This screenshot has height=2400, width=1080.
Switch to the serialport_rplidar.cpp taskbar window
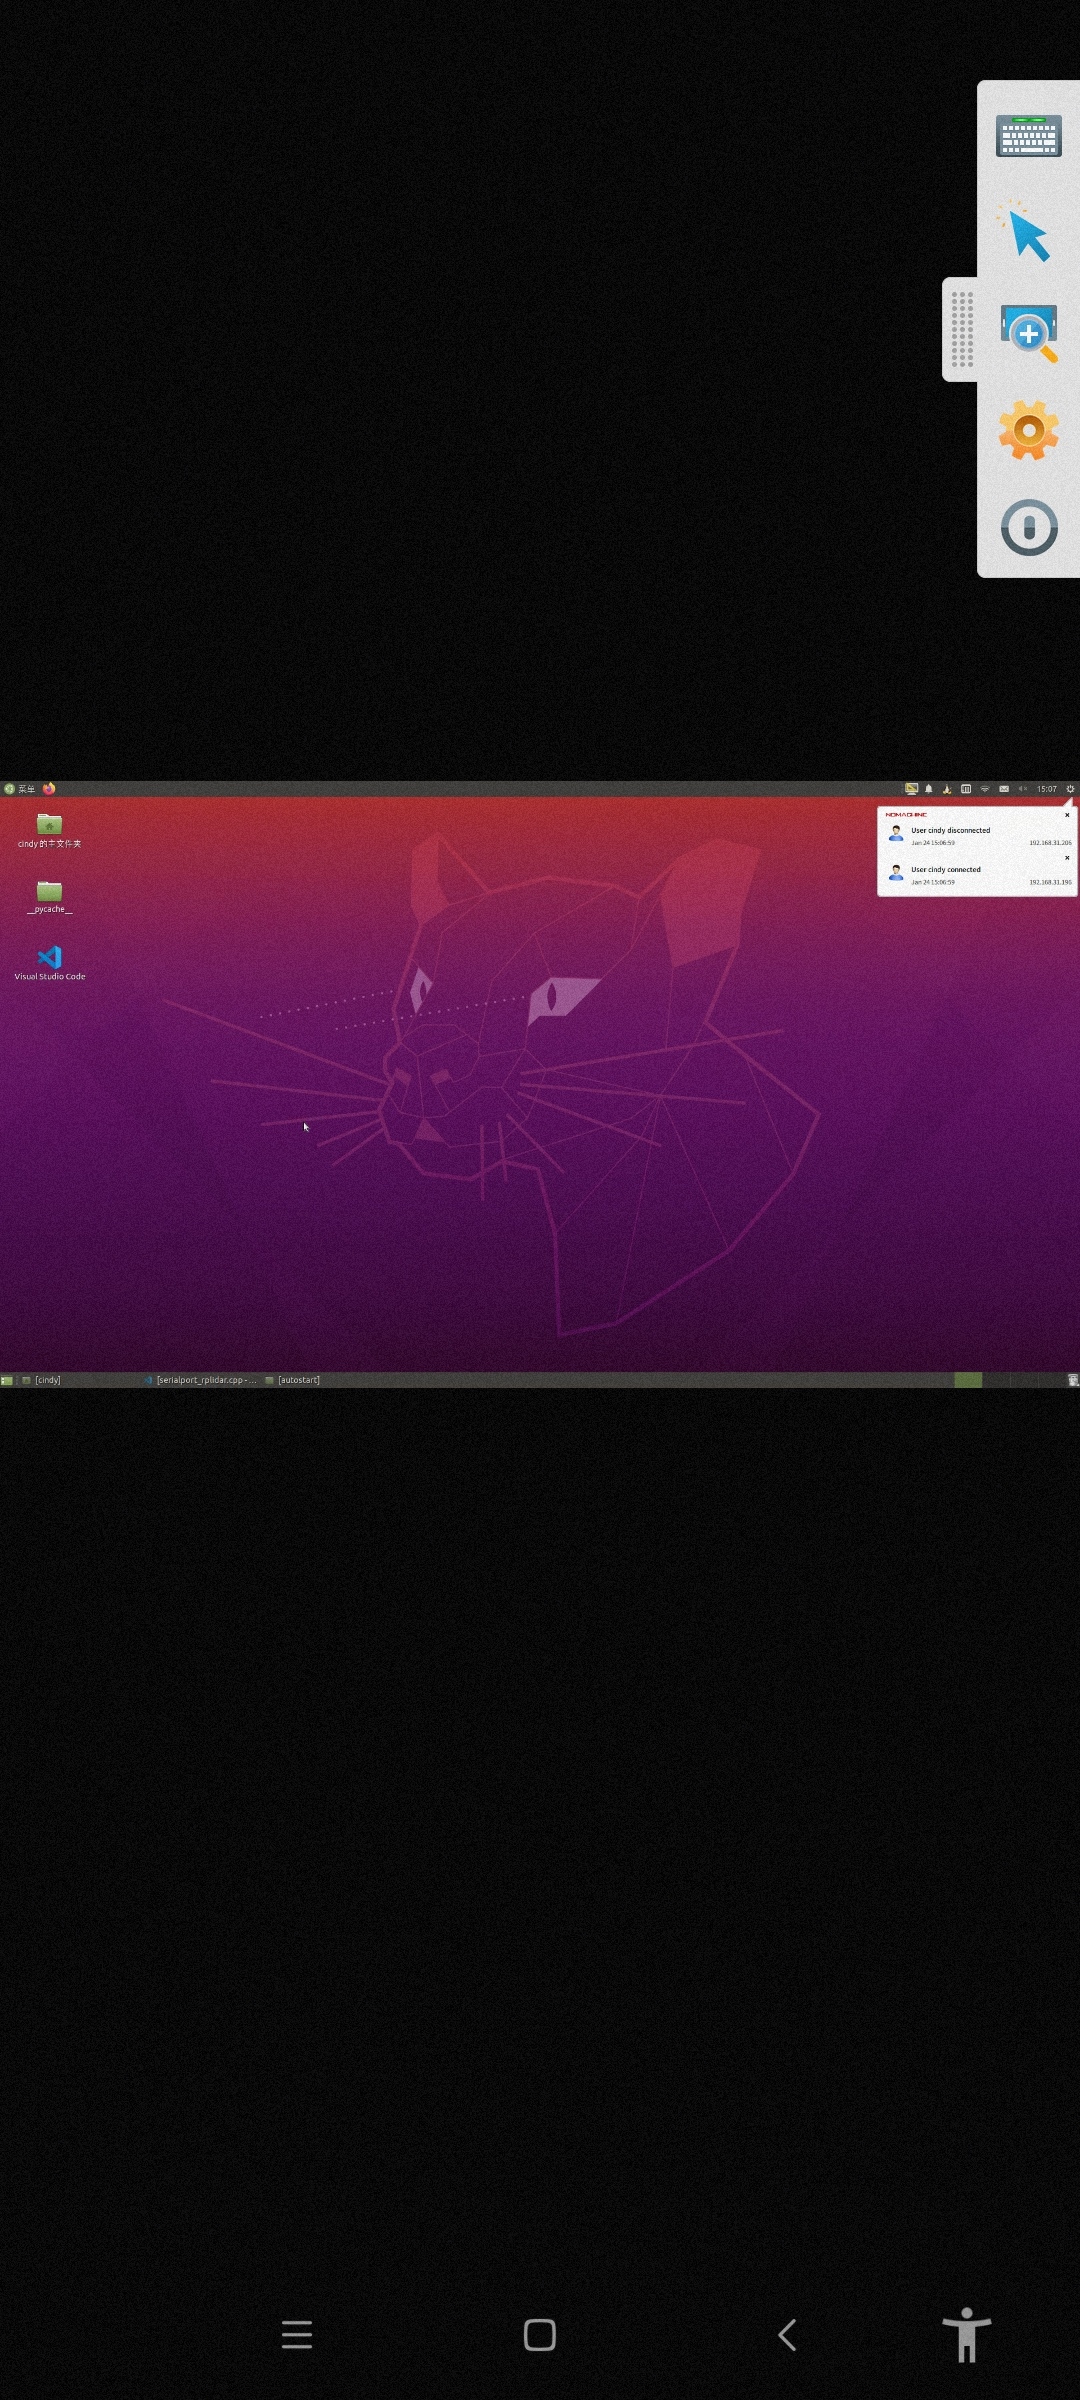pyautogui.click(x=200, y=1380)
